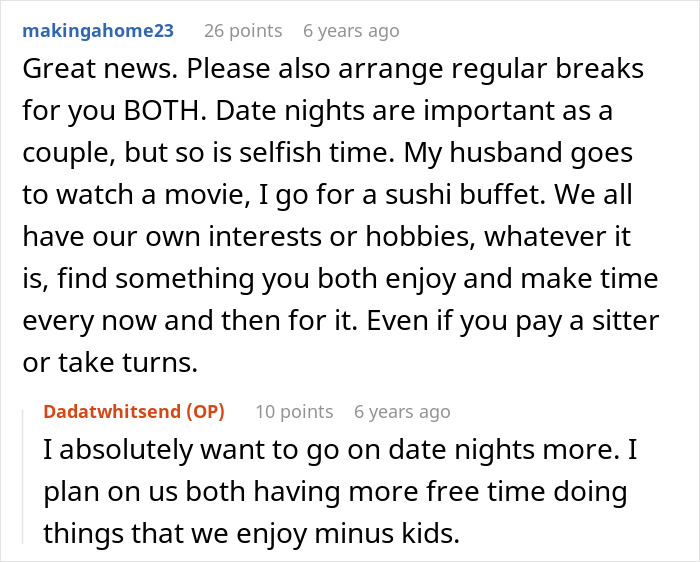Click the text 'or take turns.'
The width and height of the screenshot is (700, 562).
coord(110,362)
